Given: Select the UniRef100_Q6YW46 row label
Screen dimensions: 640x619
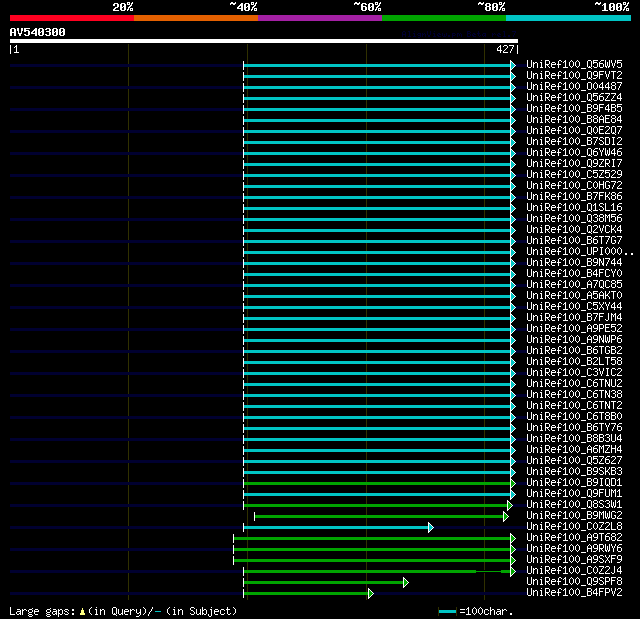Looking at the screenshot, I should tap(574, 153).
